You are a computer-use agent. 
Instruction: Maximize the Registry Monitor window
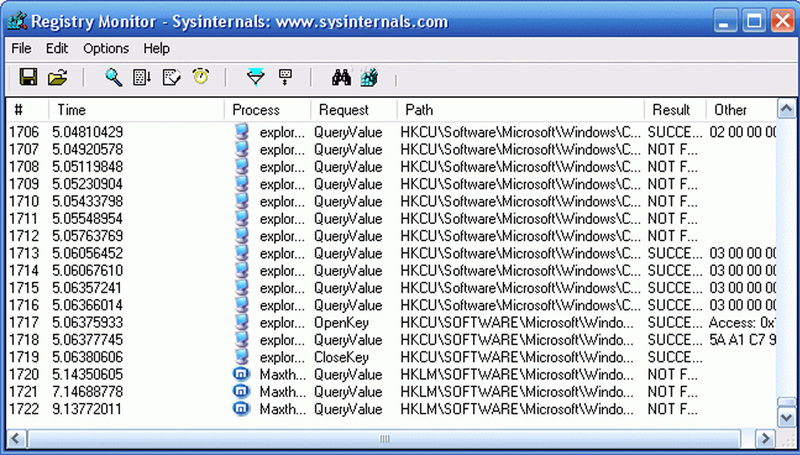[x=754, y=21]
